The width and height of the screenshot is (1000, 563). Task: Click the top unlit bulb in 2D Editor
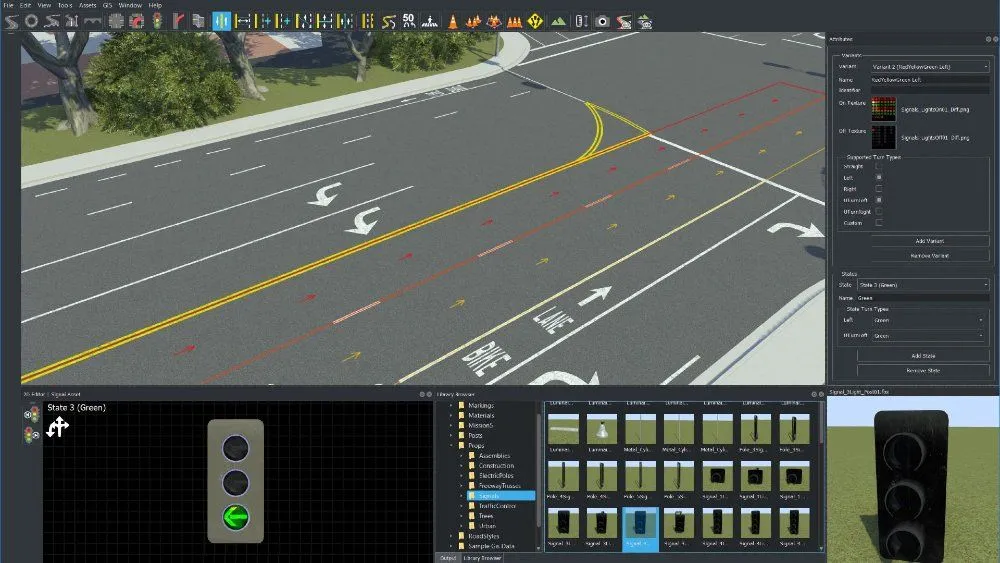(235, 448)
